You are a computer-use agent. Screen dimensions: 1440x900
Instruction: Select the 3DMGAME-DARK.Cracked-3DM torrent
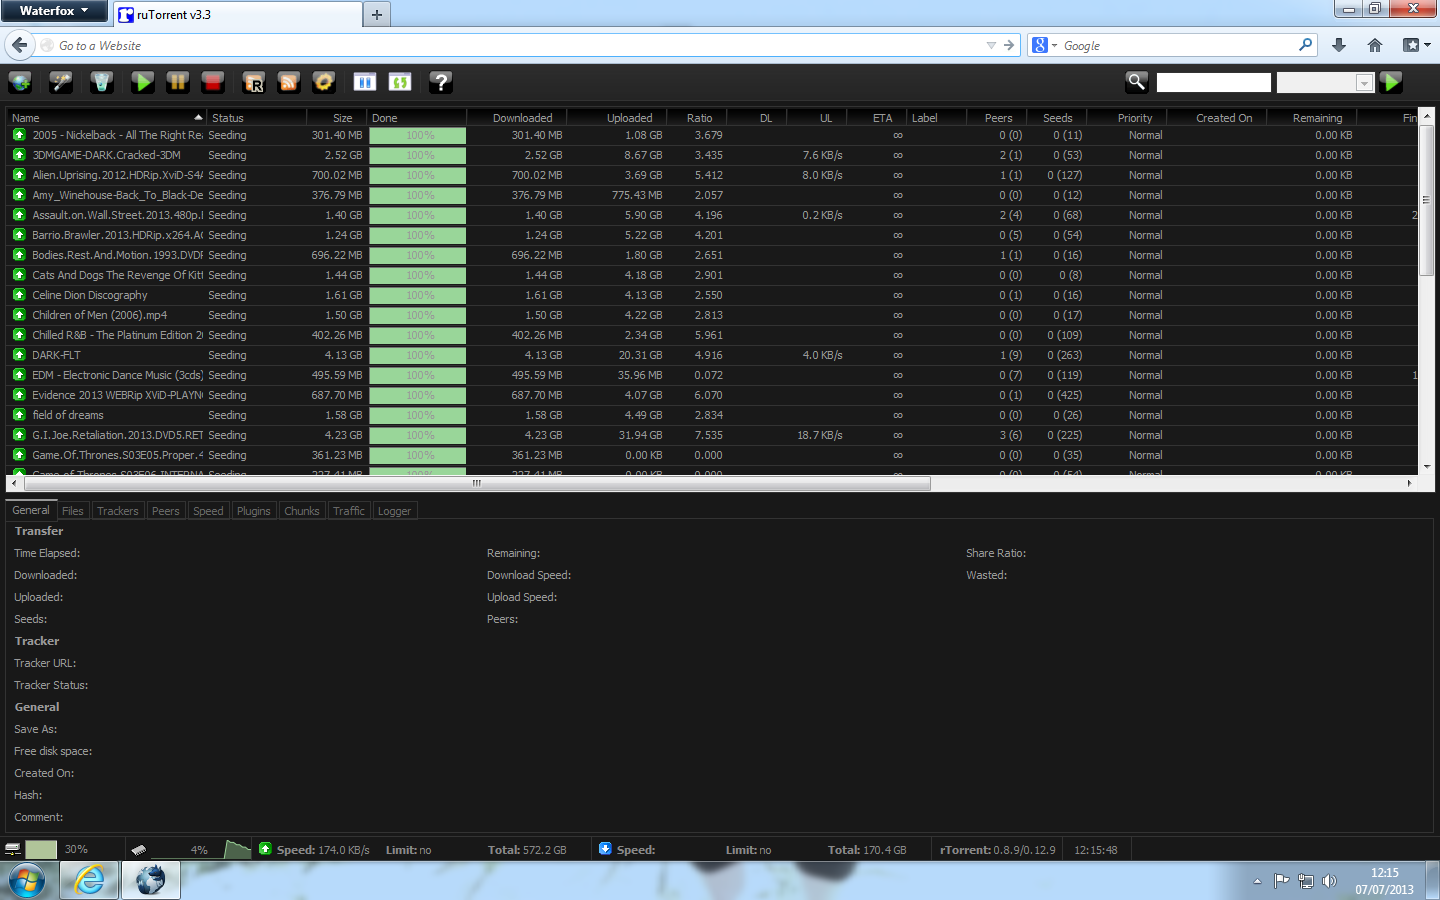[712, 155]
